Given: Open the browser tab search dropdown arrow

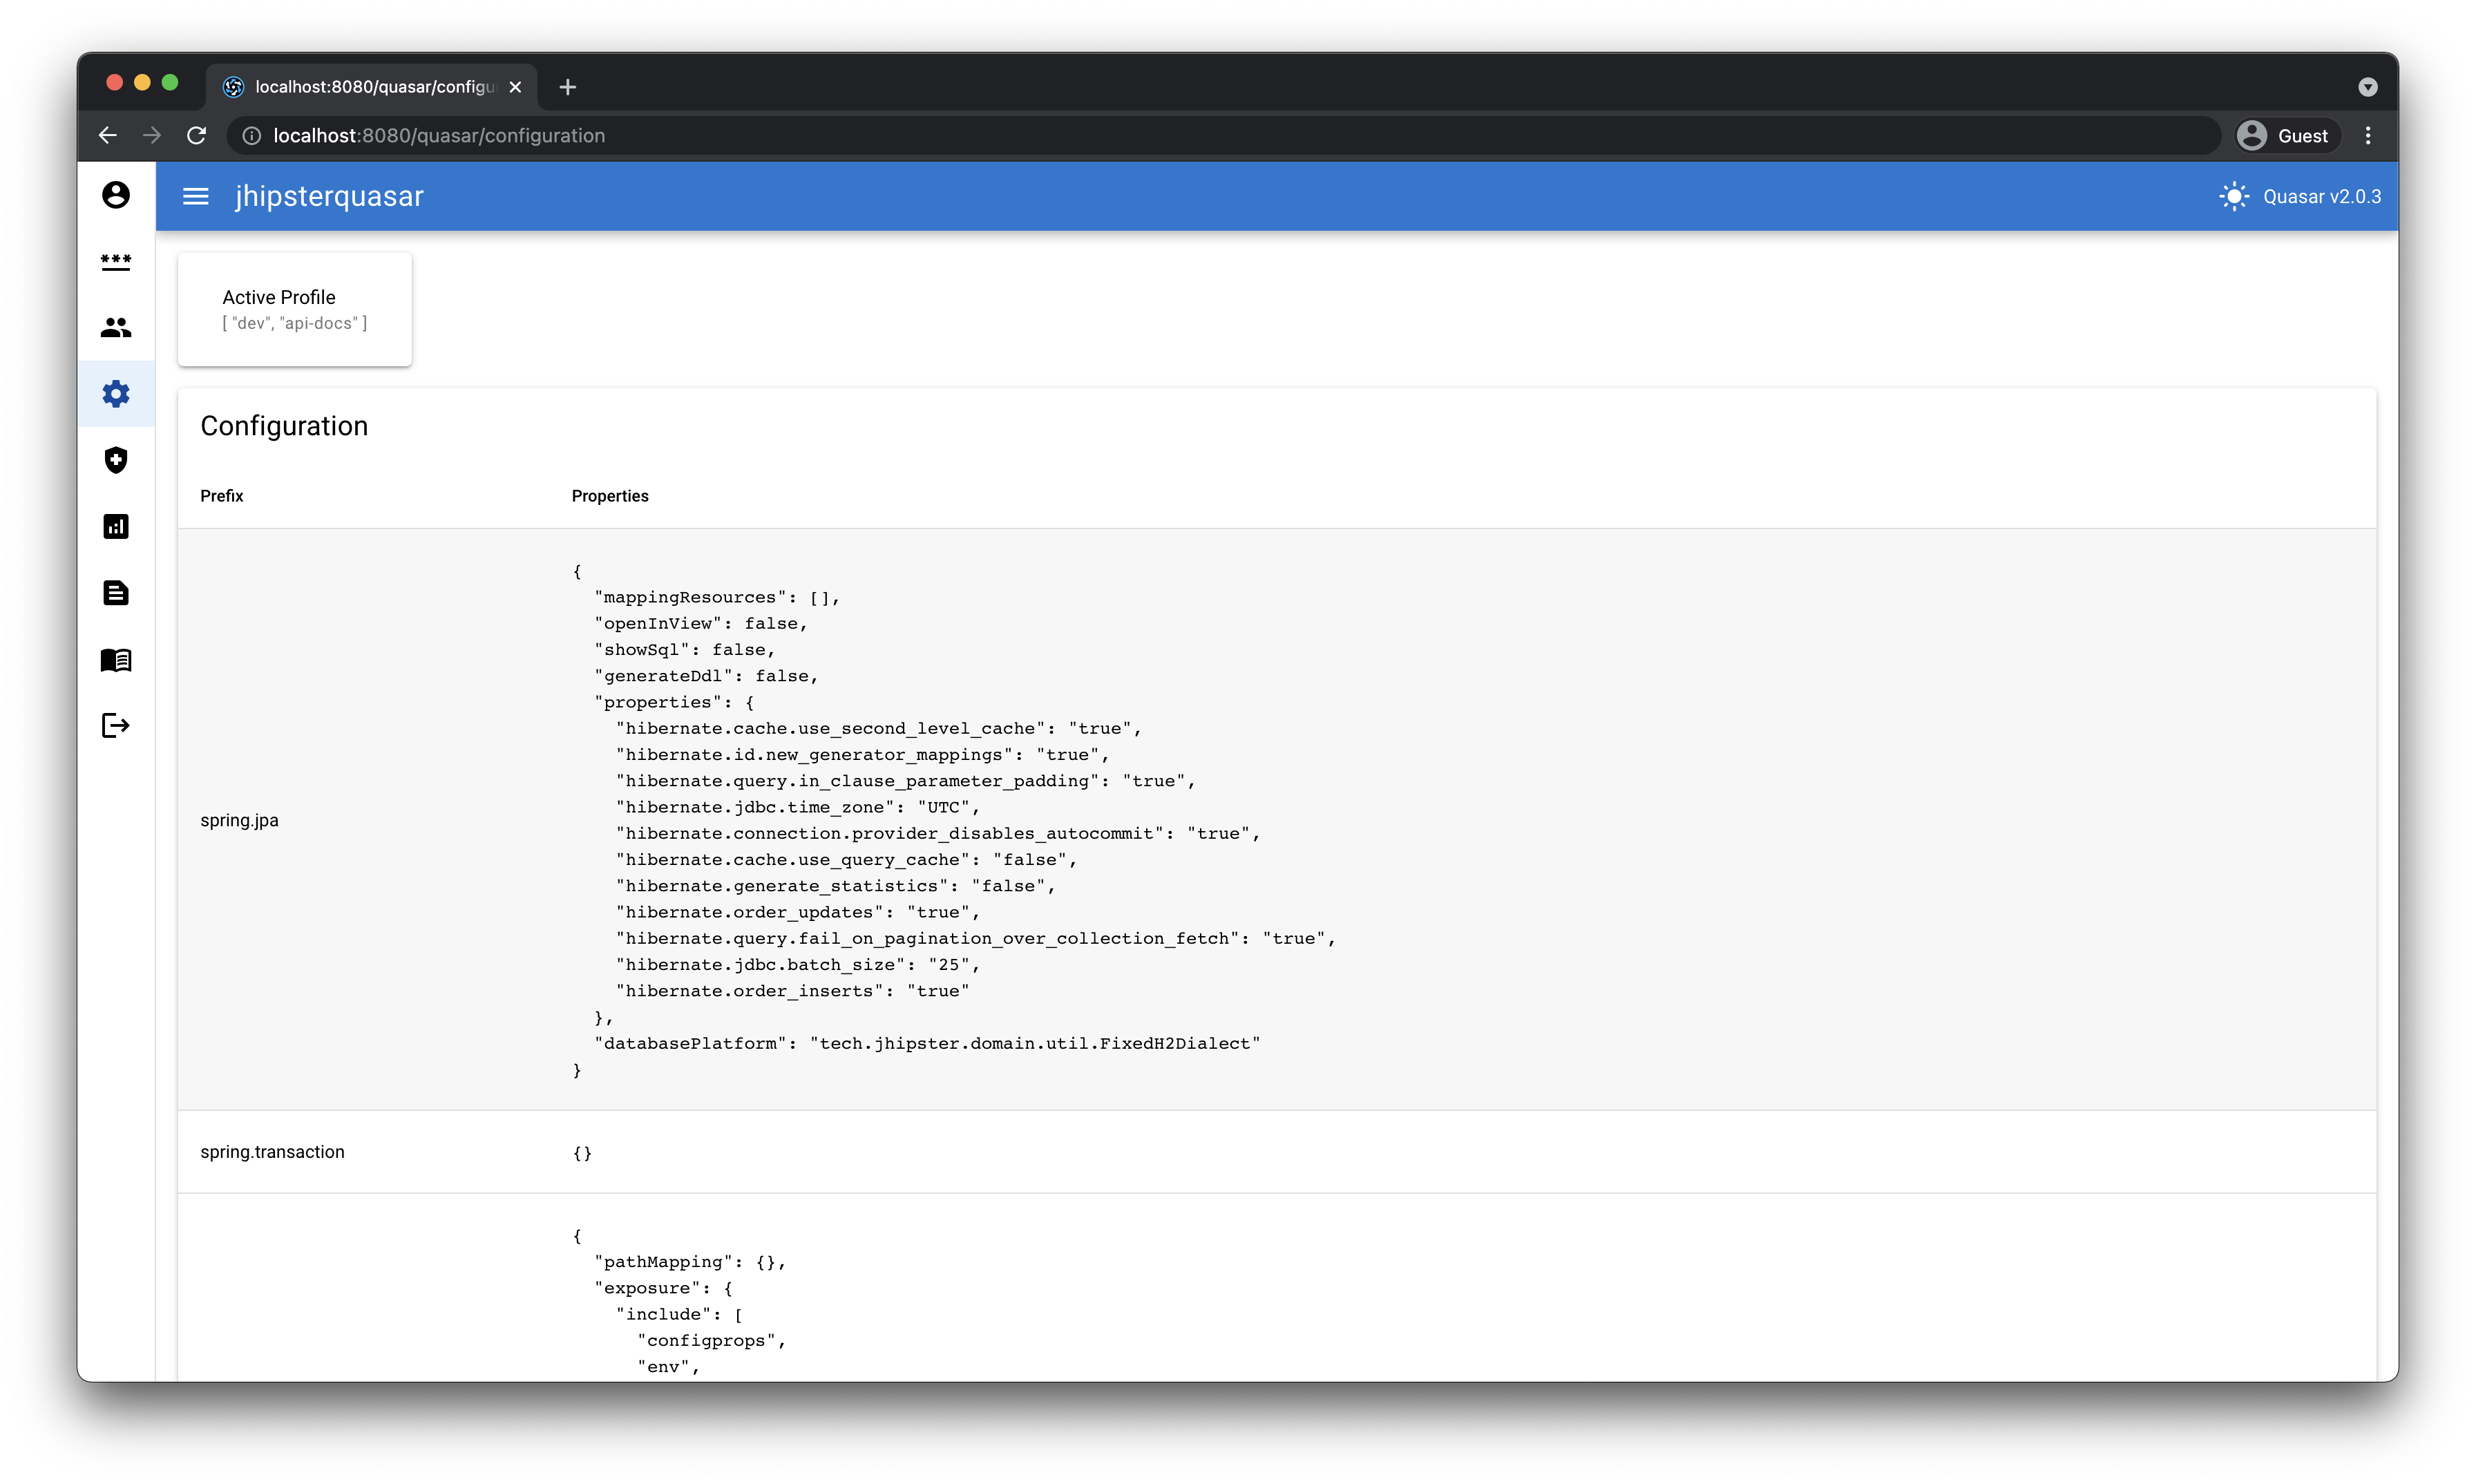Looking at the screenshot, I should 2367,87.
